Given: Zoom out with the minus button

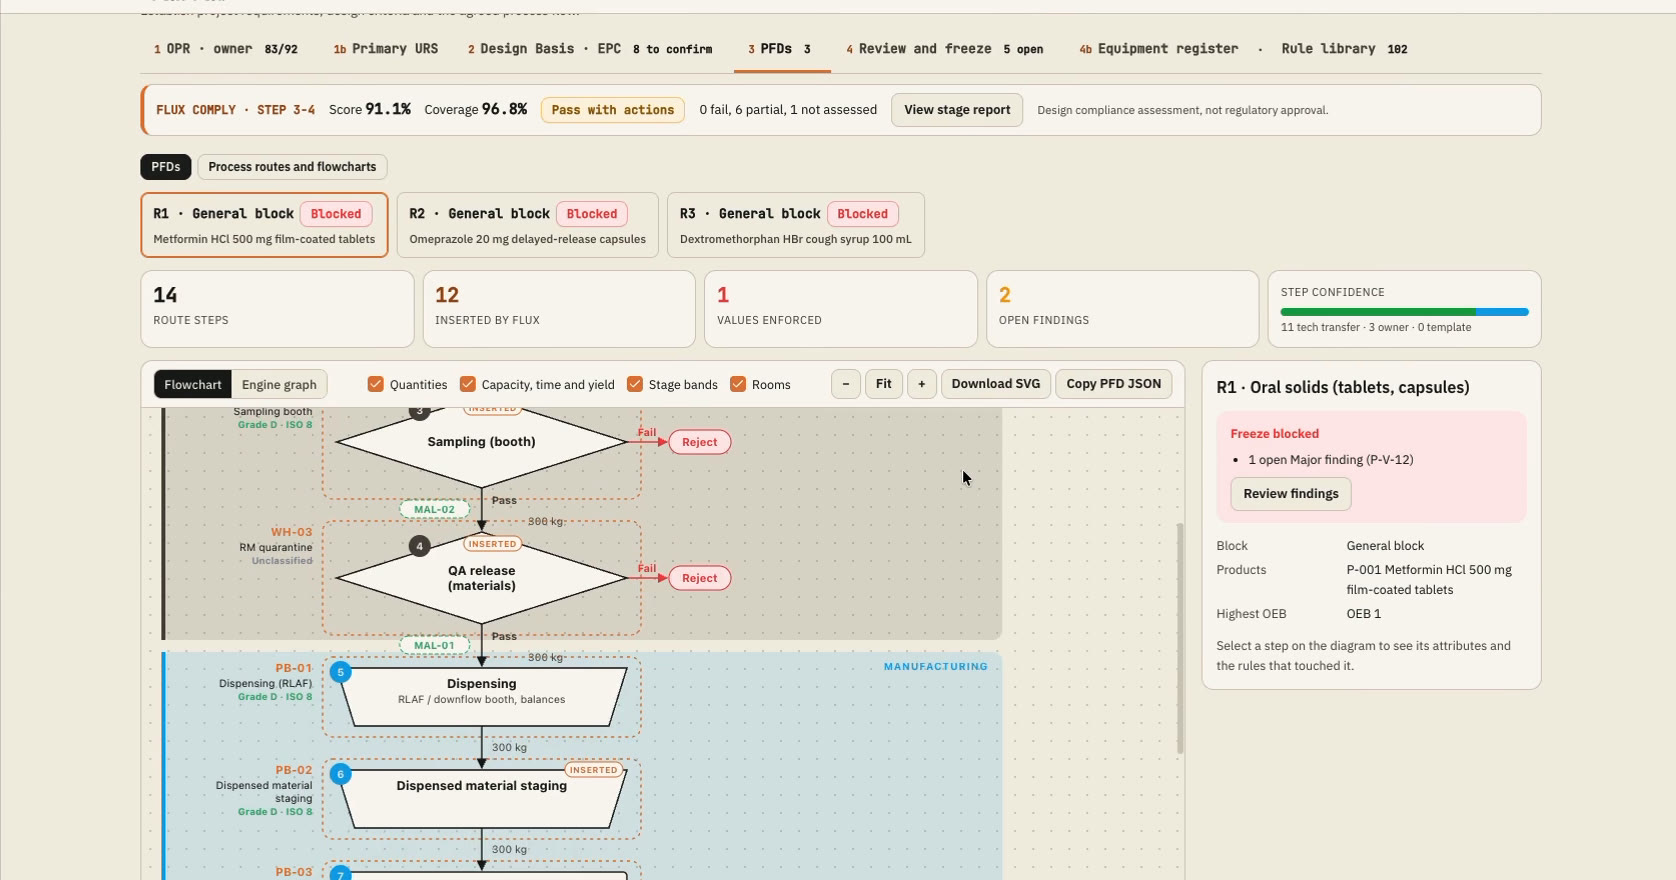Looking at the screenshot, I should 846,384.
